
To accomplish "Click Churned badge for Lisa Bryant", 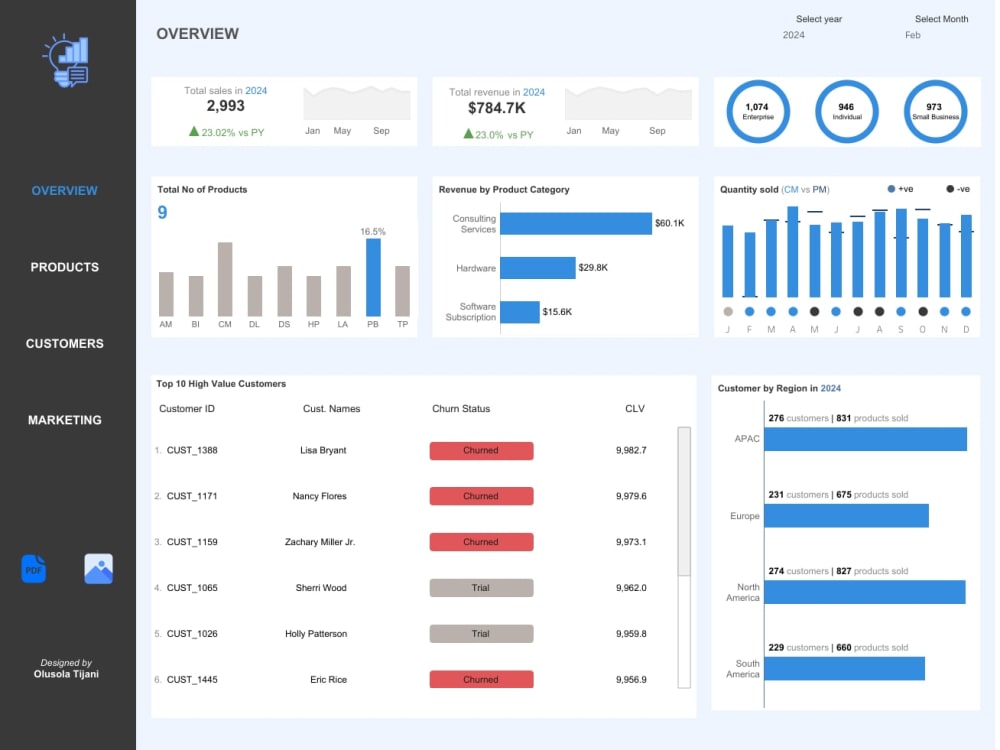I will pyautogui.click(x=482, y=450).
